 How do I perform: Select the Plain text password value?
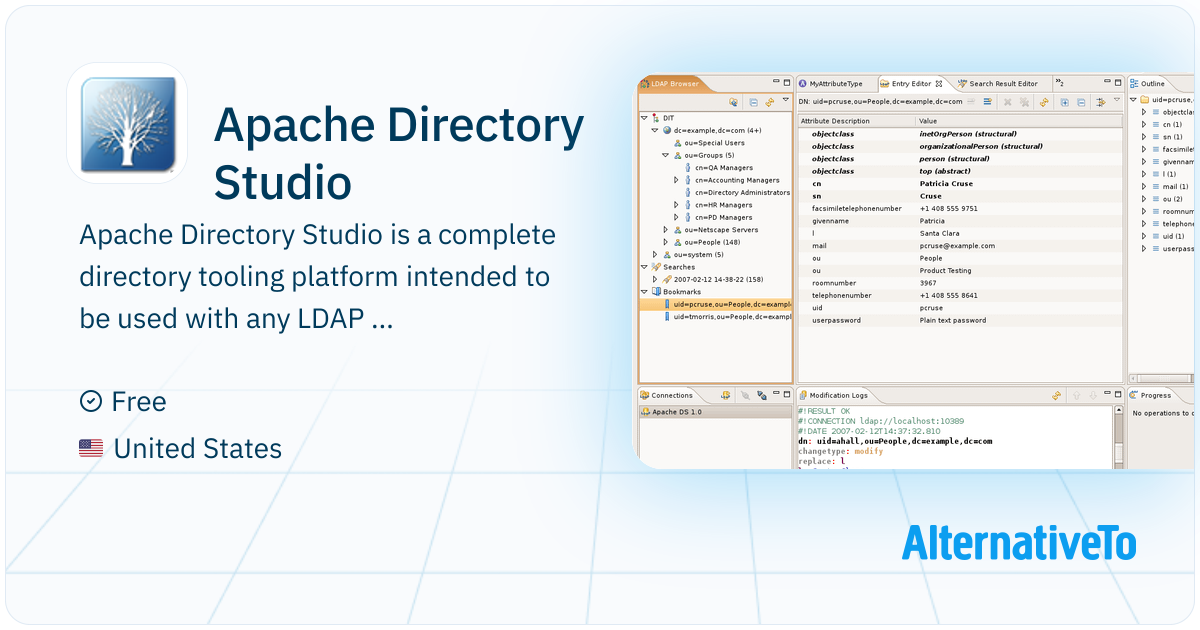point(953,321)
